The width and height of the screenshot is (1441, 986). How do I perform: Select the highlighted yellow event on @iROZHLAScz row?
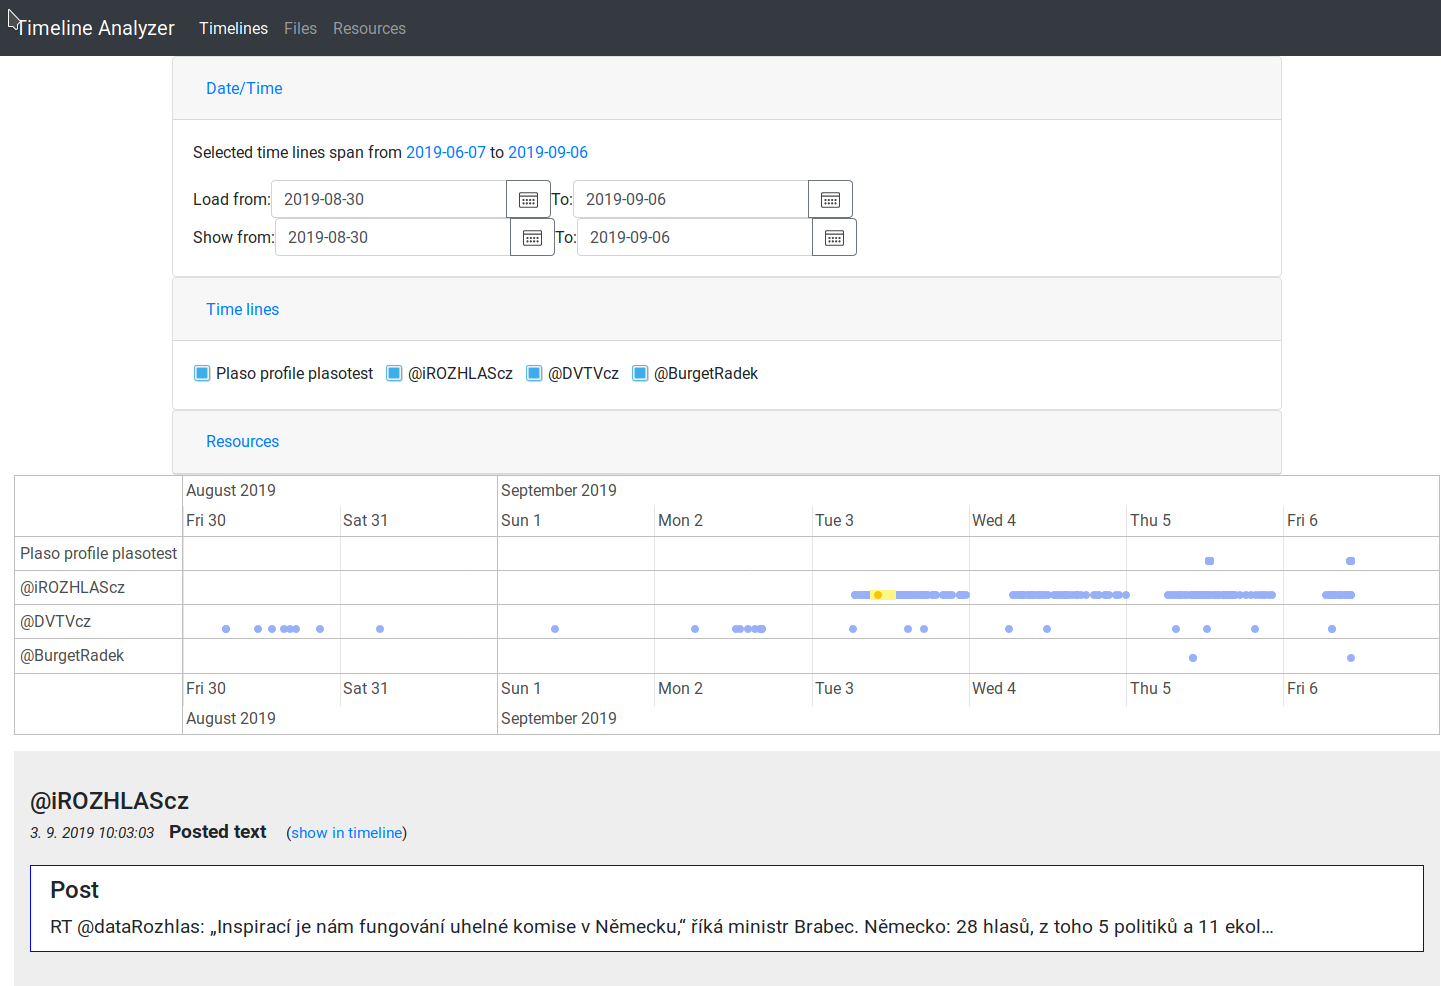tap(878, 595)
